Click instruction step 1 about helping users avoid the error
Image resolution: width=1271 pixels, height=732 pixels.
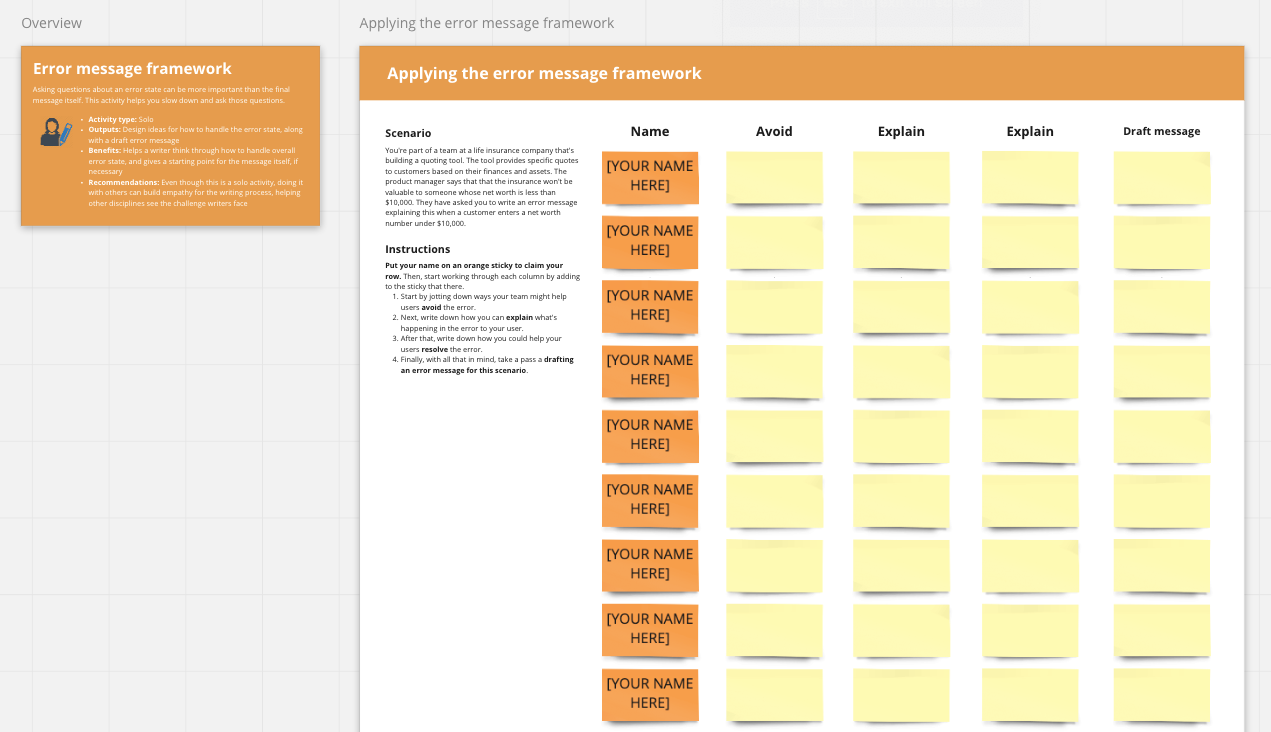click(484, 301)
